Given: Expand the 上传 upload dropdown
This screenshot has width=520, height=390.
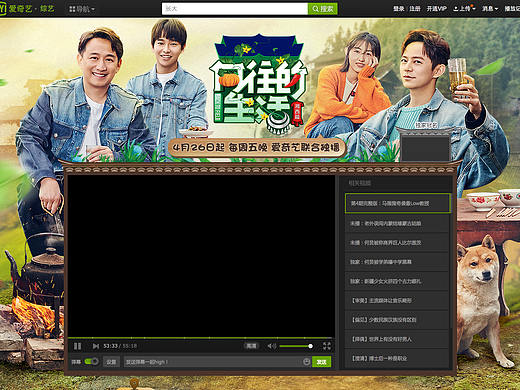Looking at the screenshot, I should point(464,9).
